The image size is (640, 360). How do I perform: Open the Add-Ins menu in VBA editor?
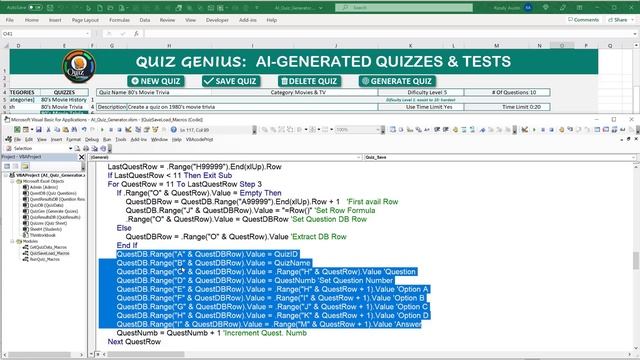click(138, 140)
